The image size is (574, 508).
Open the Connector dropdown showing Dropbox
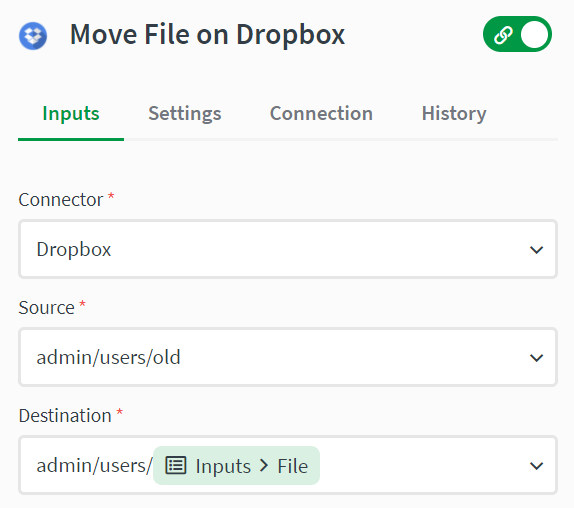[x=288, y=249]
